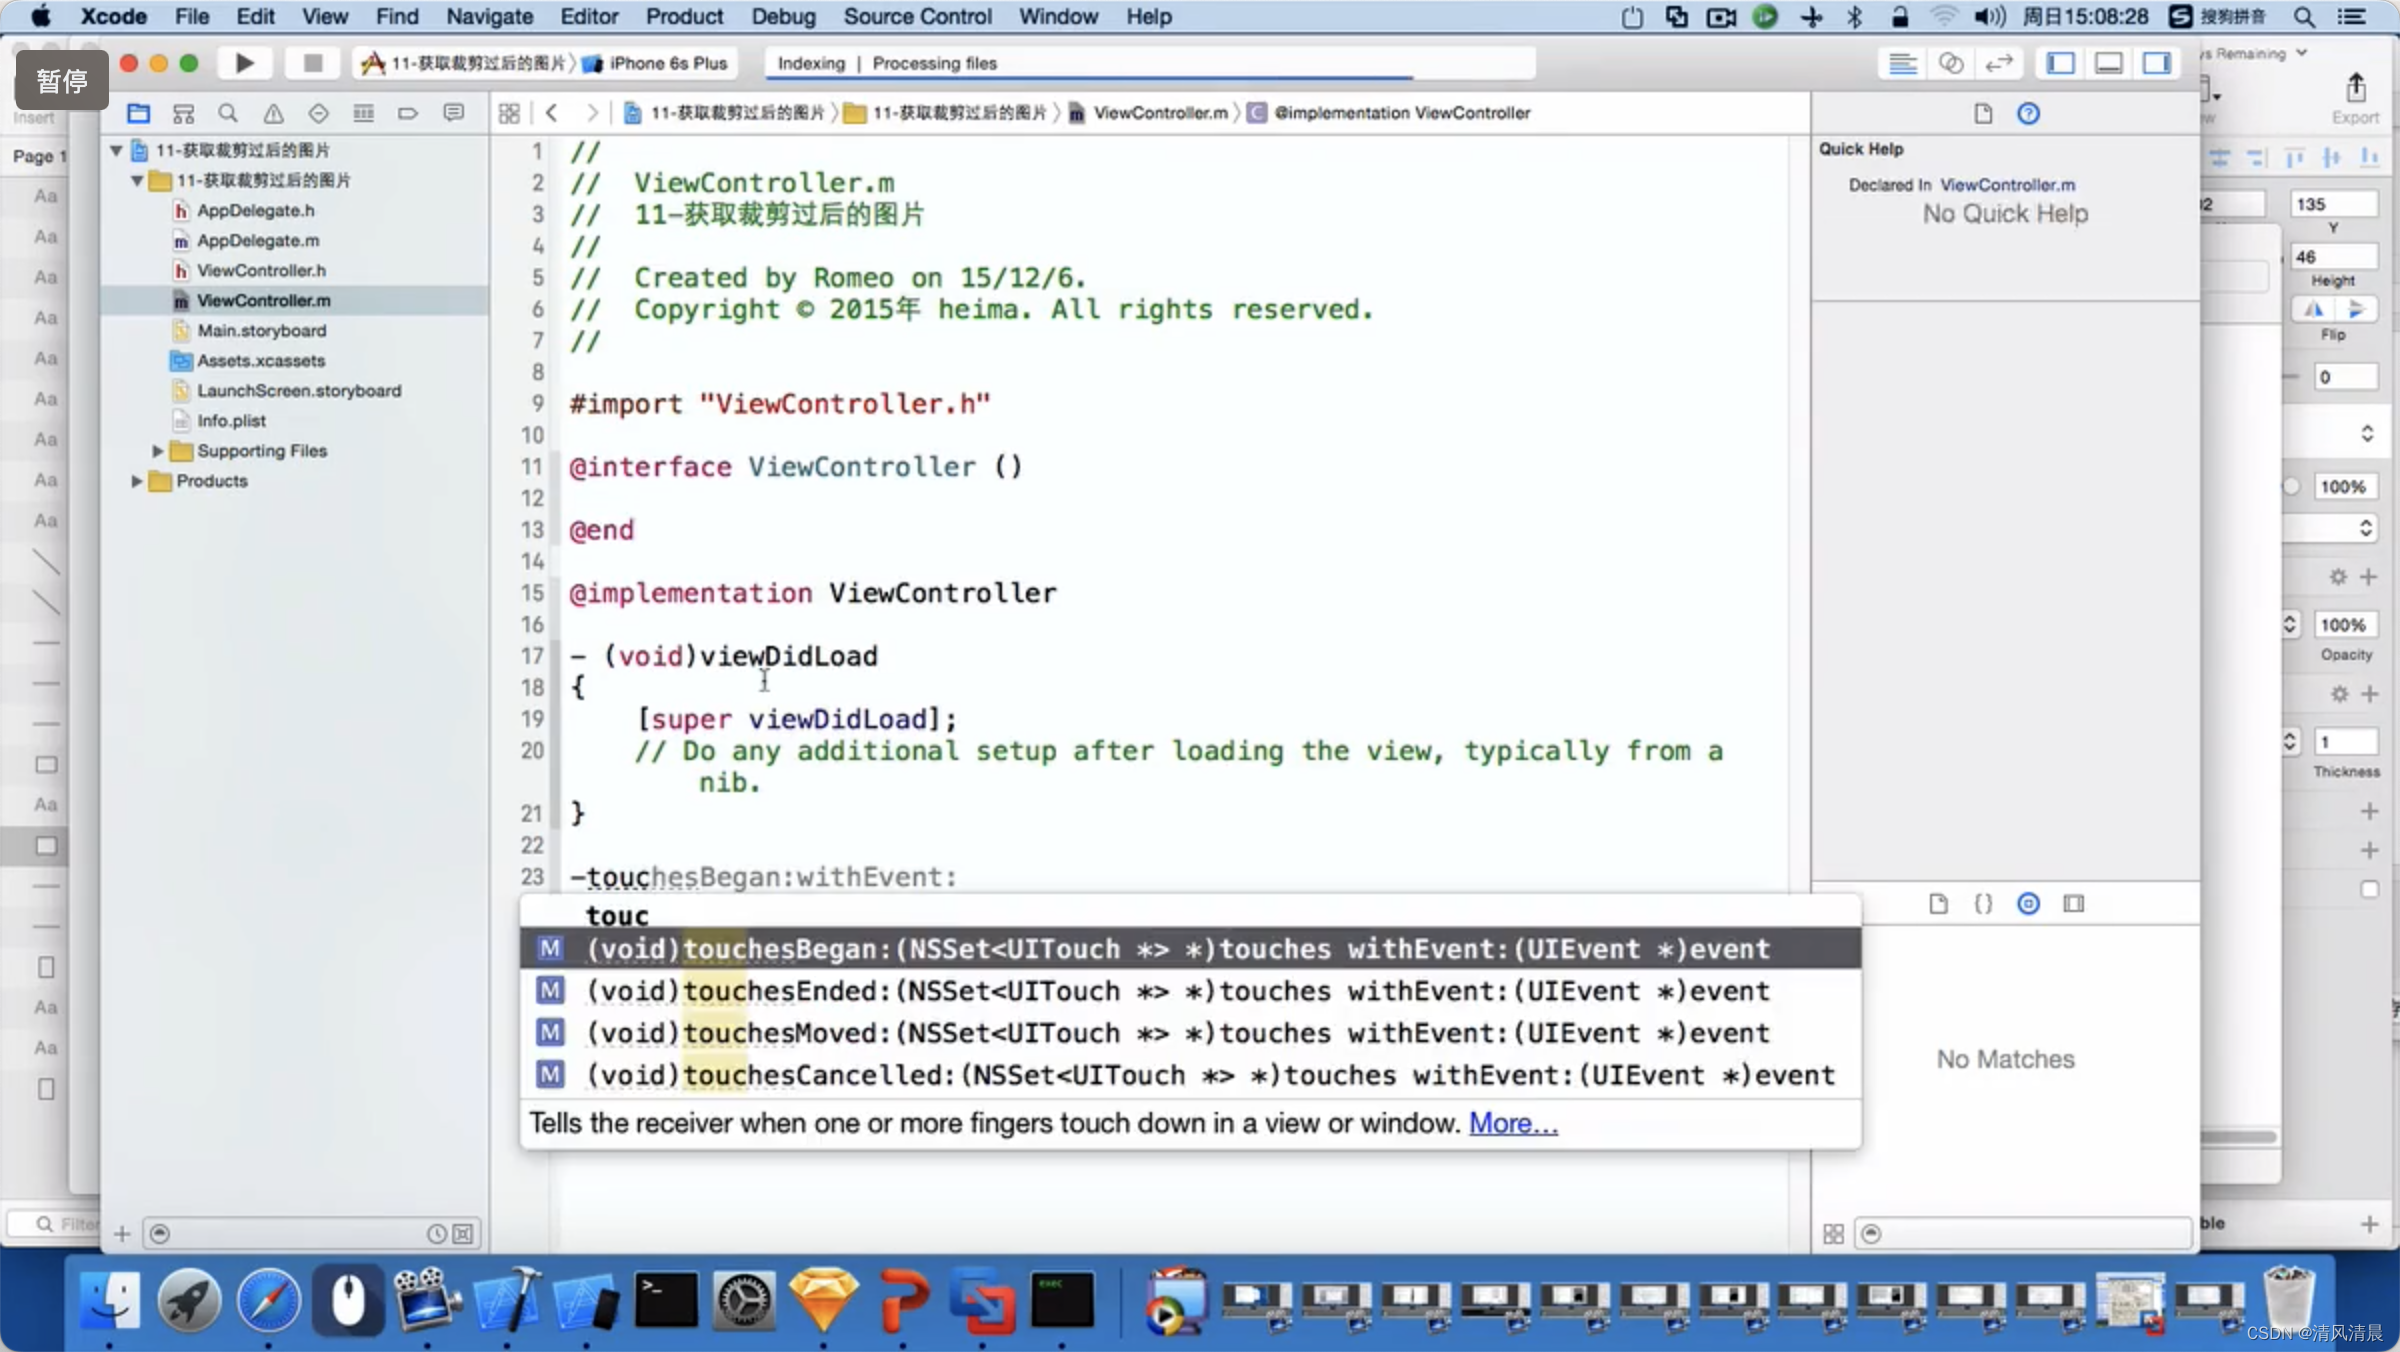Toggle grid view icon in library panel
The image size is (2400, 1352).
point(1833,1234)
